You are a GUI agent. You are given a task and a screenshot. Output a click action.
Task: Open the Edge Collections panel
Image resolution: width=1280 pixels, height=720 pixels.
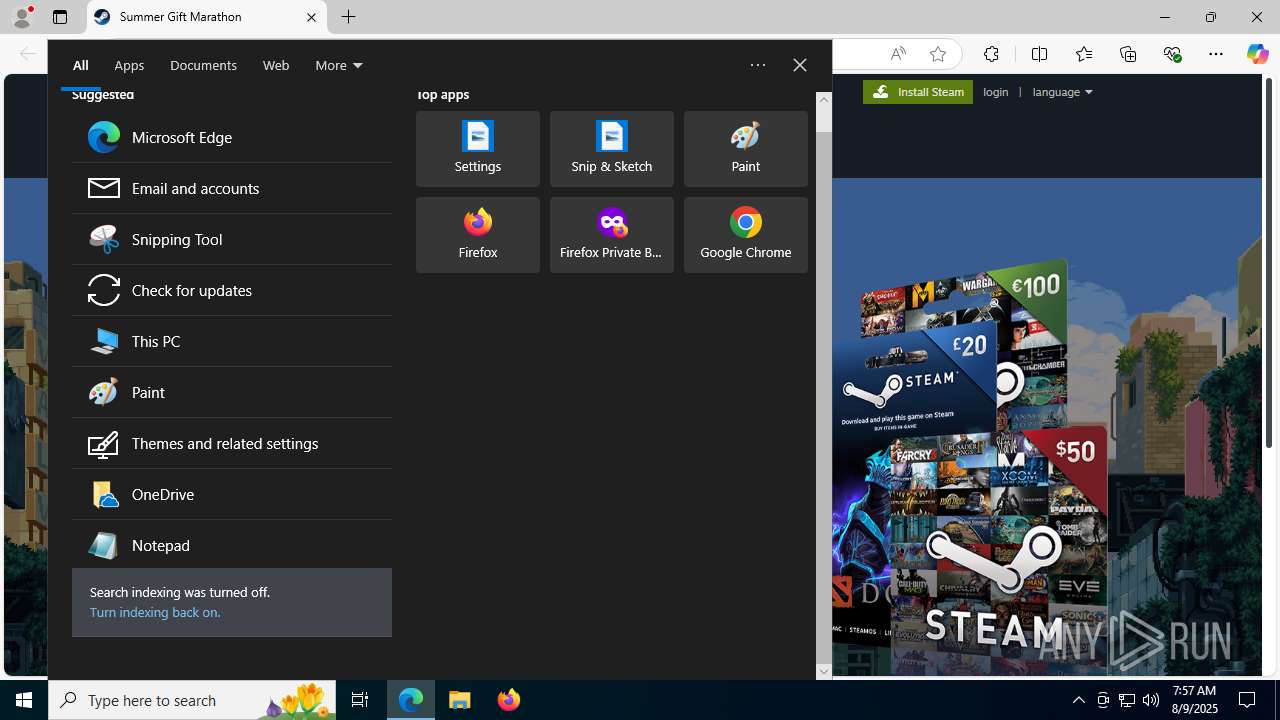coord(1128,54)
